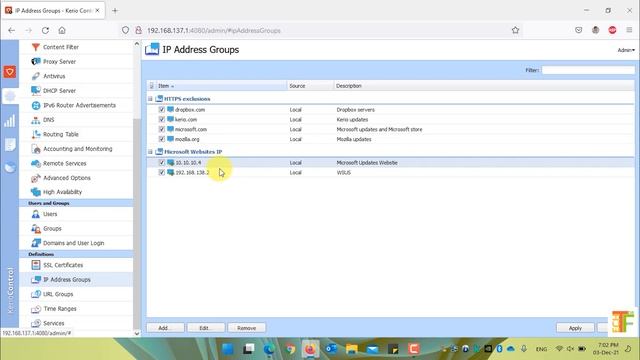
Task: Click the Edit button
Action: tap(206, 328)
